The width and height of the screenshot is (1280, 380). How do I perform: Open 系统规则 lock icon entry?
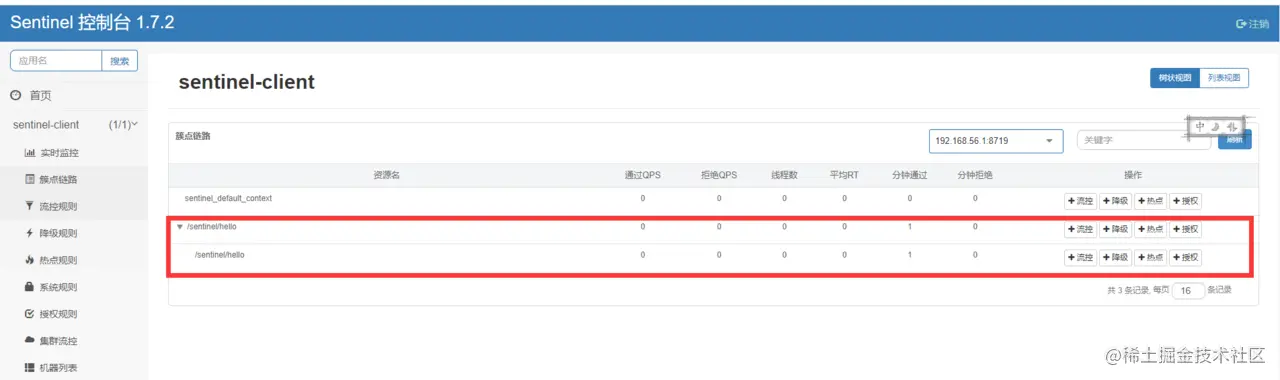point(52,287)
